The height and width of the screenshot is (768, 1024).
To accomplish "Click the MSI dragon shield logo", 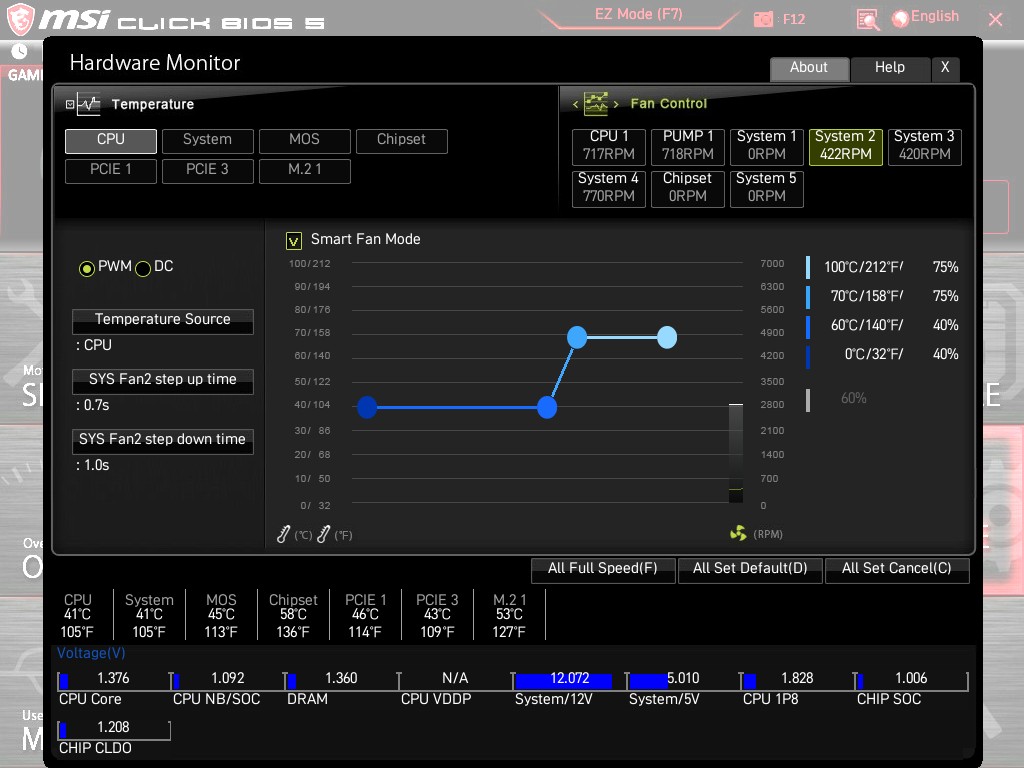I will coord(19,19).
